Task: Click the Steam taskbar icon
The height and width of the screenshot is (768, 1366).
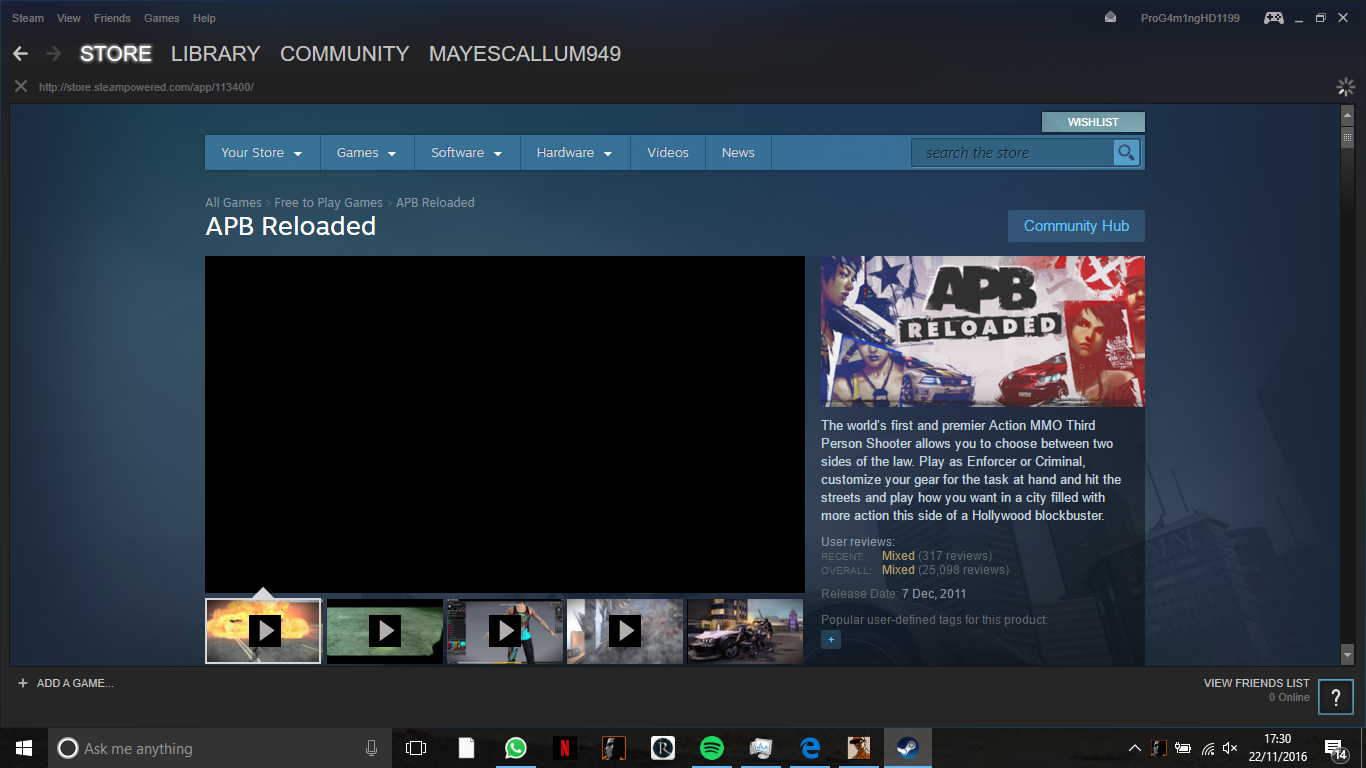Action: click(908, 748)
